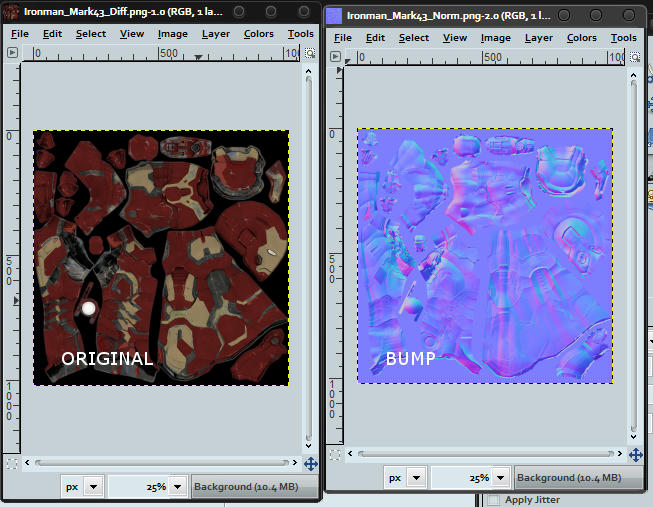Image resolution: width=653 pixels, height=507 pixels.
Task: Click image menu arrow button in Diff window
Action: pos(12,52)
